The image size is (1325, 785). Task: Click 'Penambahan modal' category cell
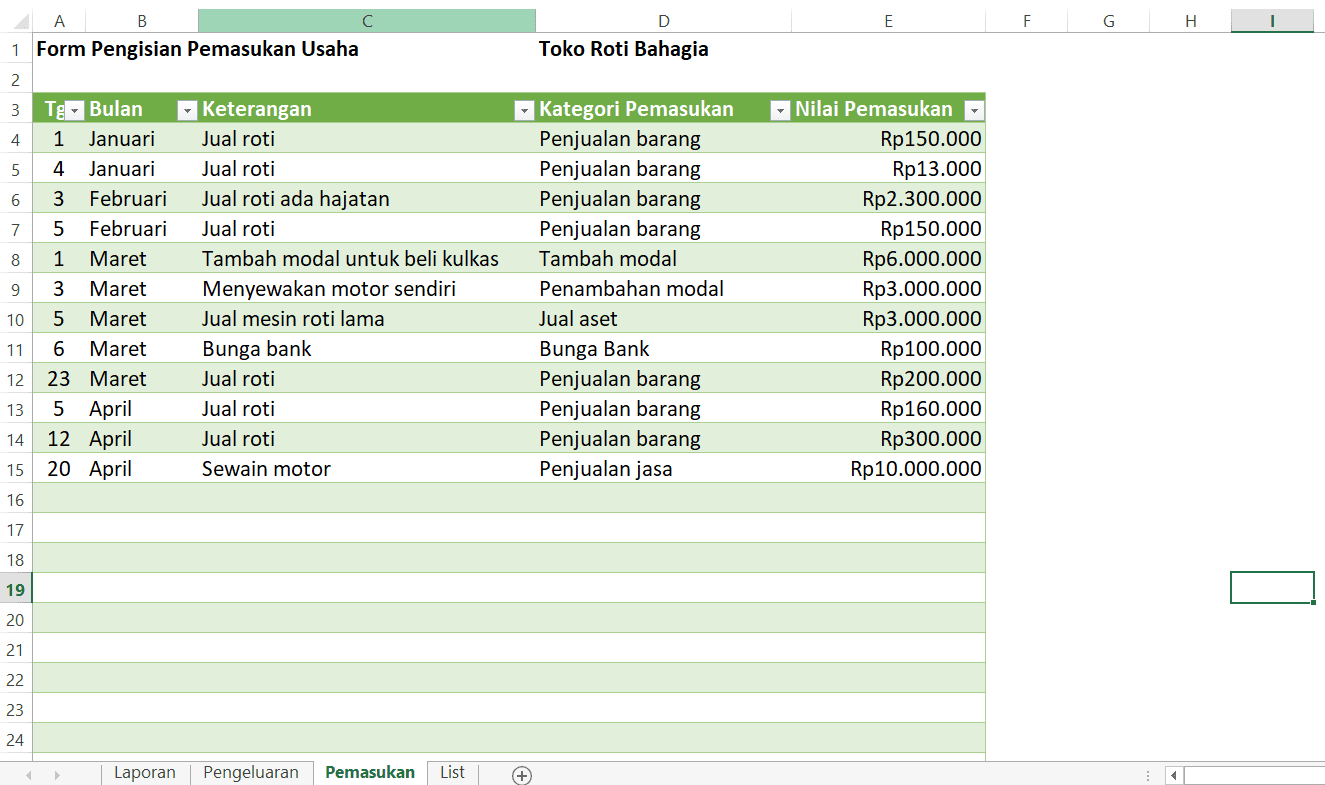663,289
